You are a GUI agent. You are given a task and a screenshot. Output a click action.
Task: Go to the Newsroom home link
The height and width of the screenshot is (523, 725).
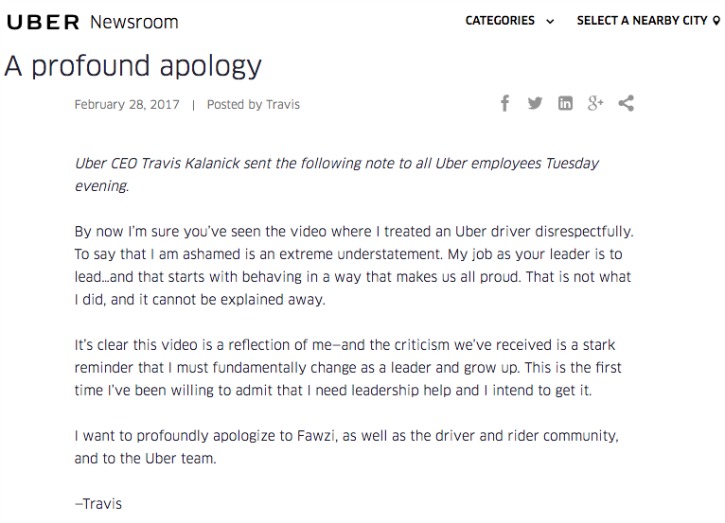(x=134, y=22)
